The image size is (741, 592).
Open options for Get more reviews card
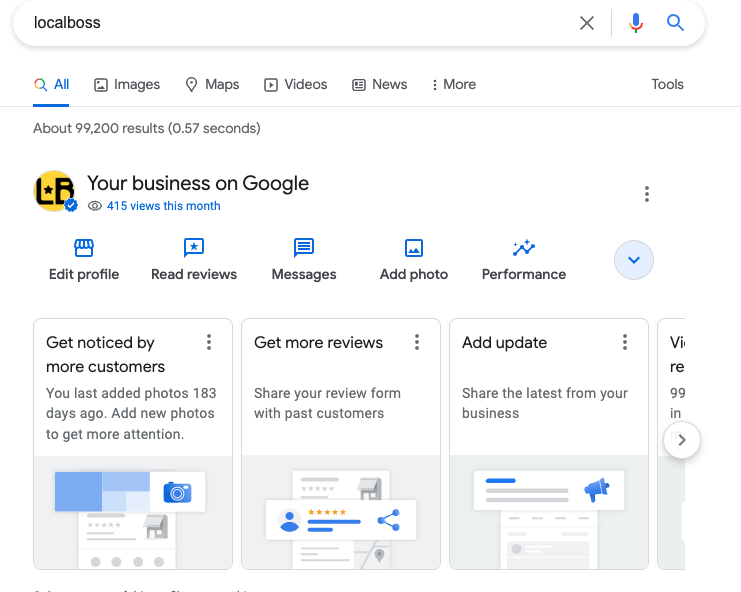(x=416, y=342)
